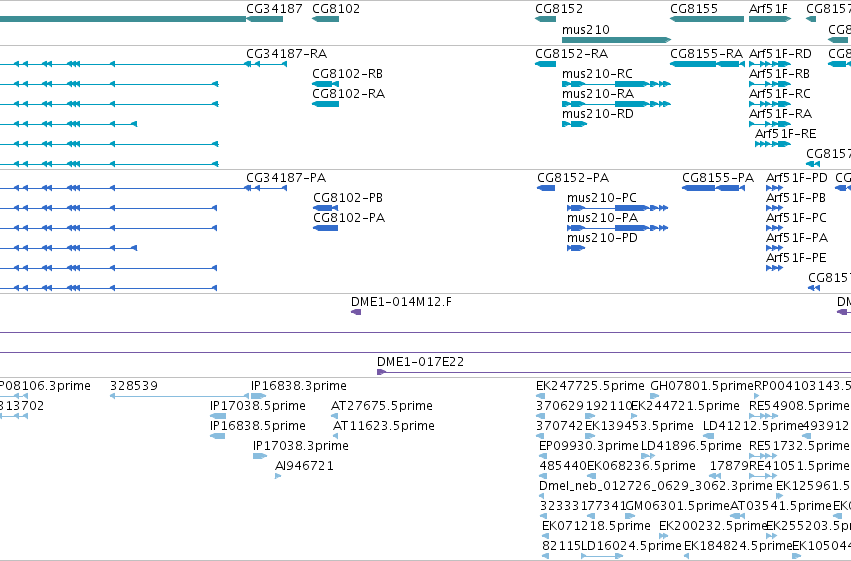Open EST feature 328539
This screenshot has height=561, width=851.
[134, 386]
